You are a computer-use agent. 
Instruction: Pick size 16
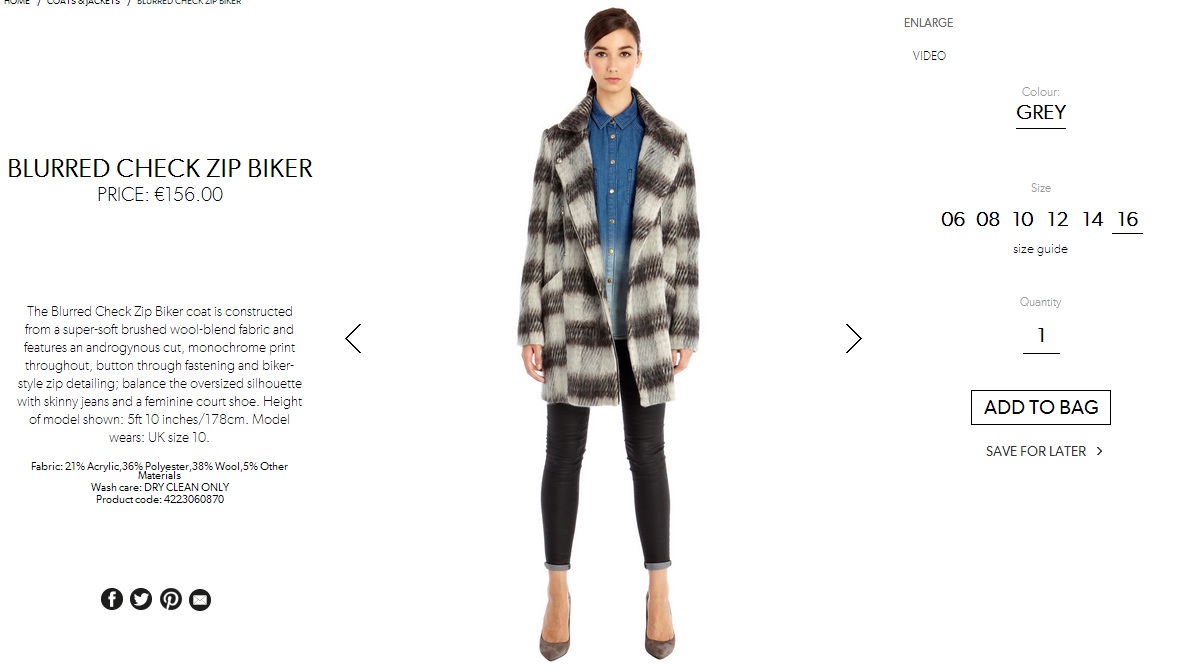click(x=1127, y=219)
